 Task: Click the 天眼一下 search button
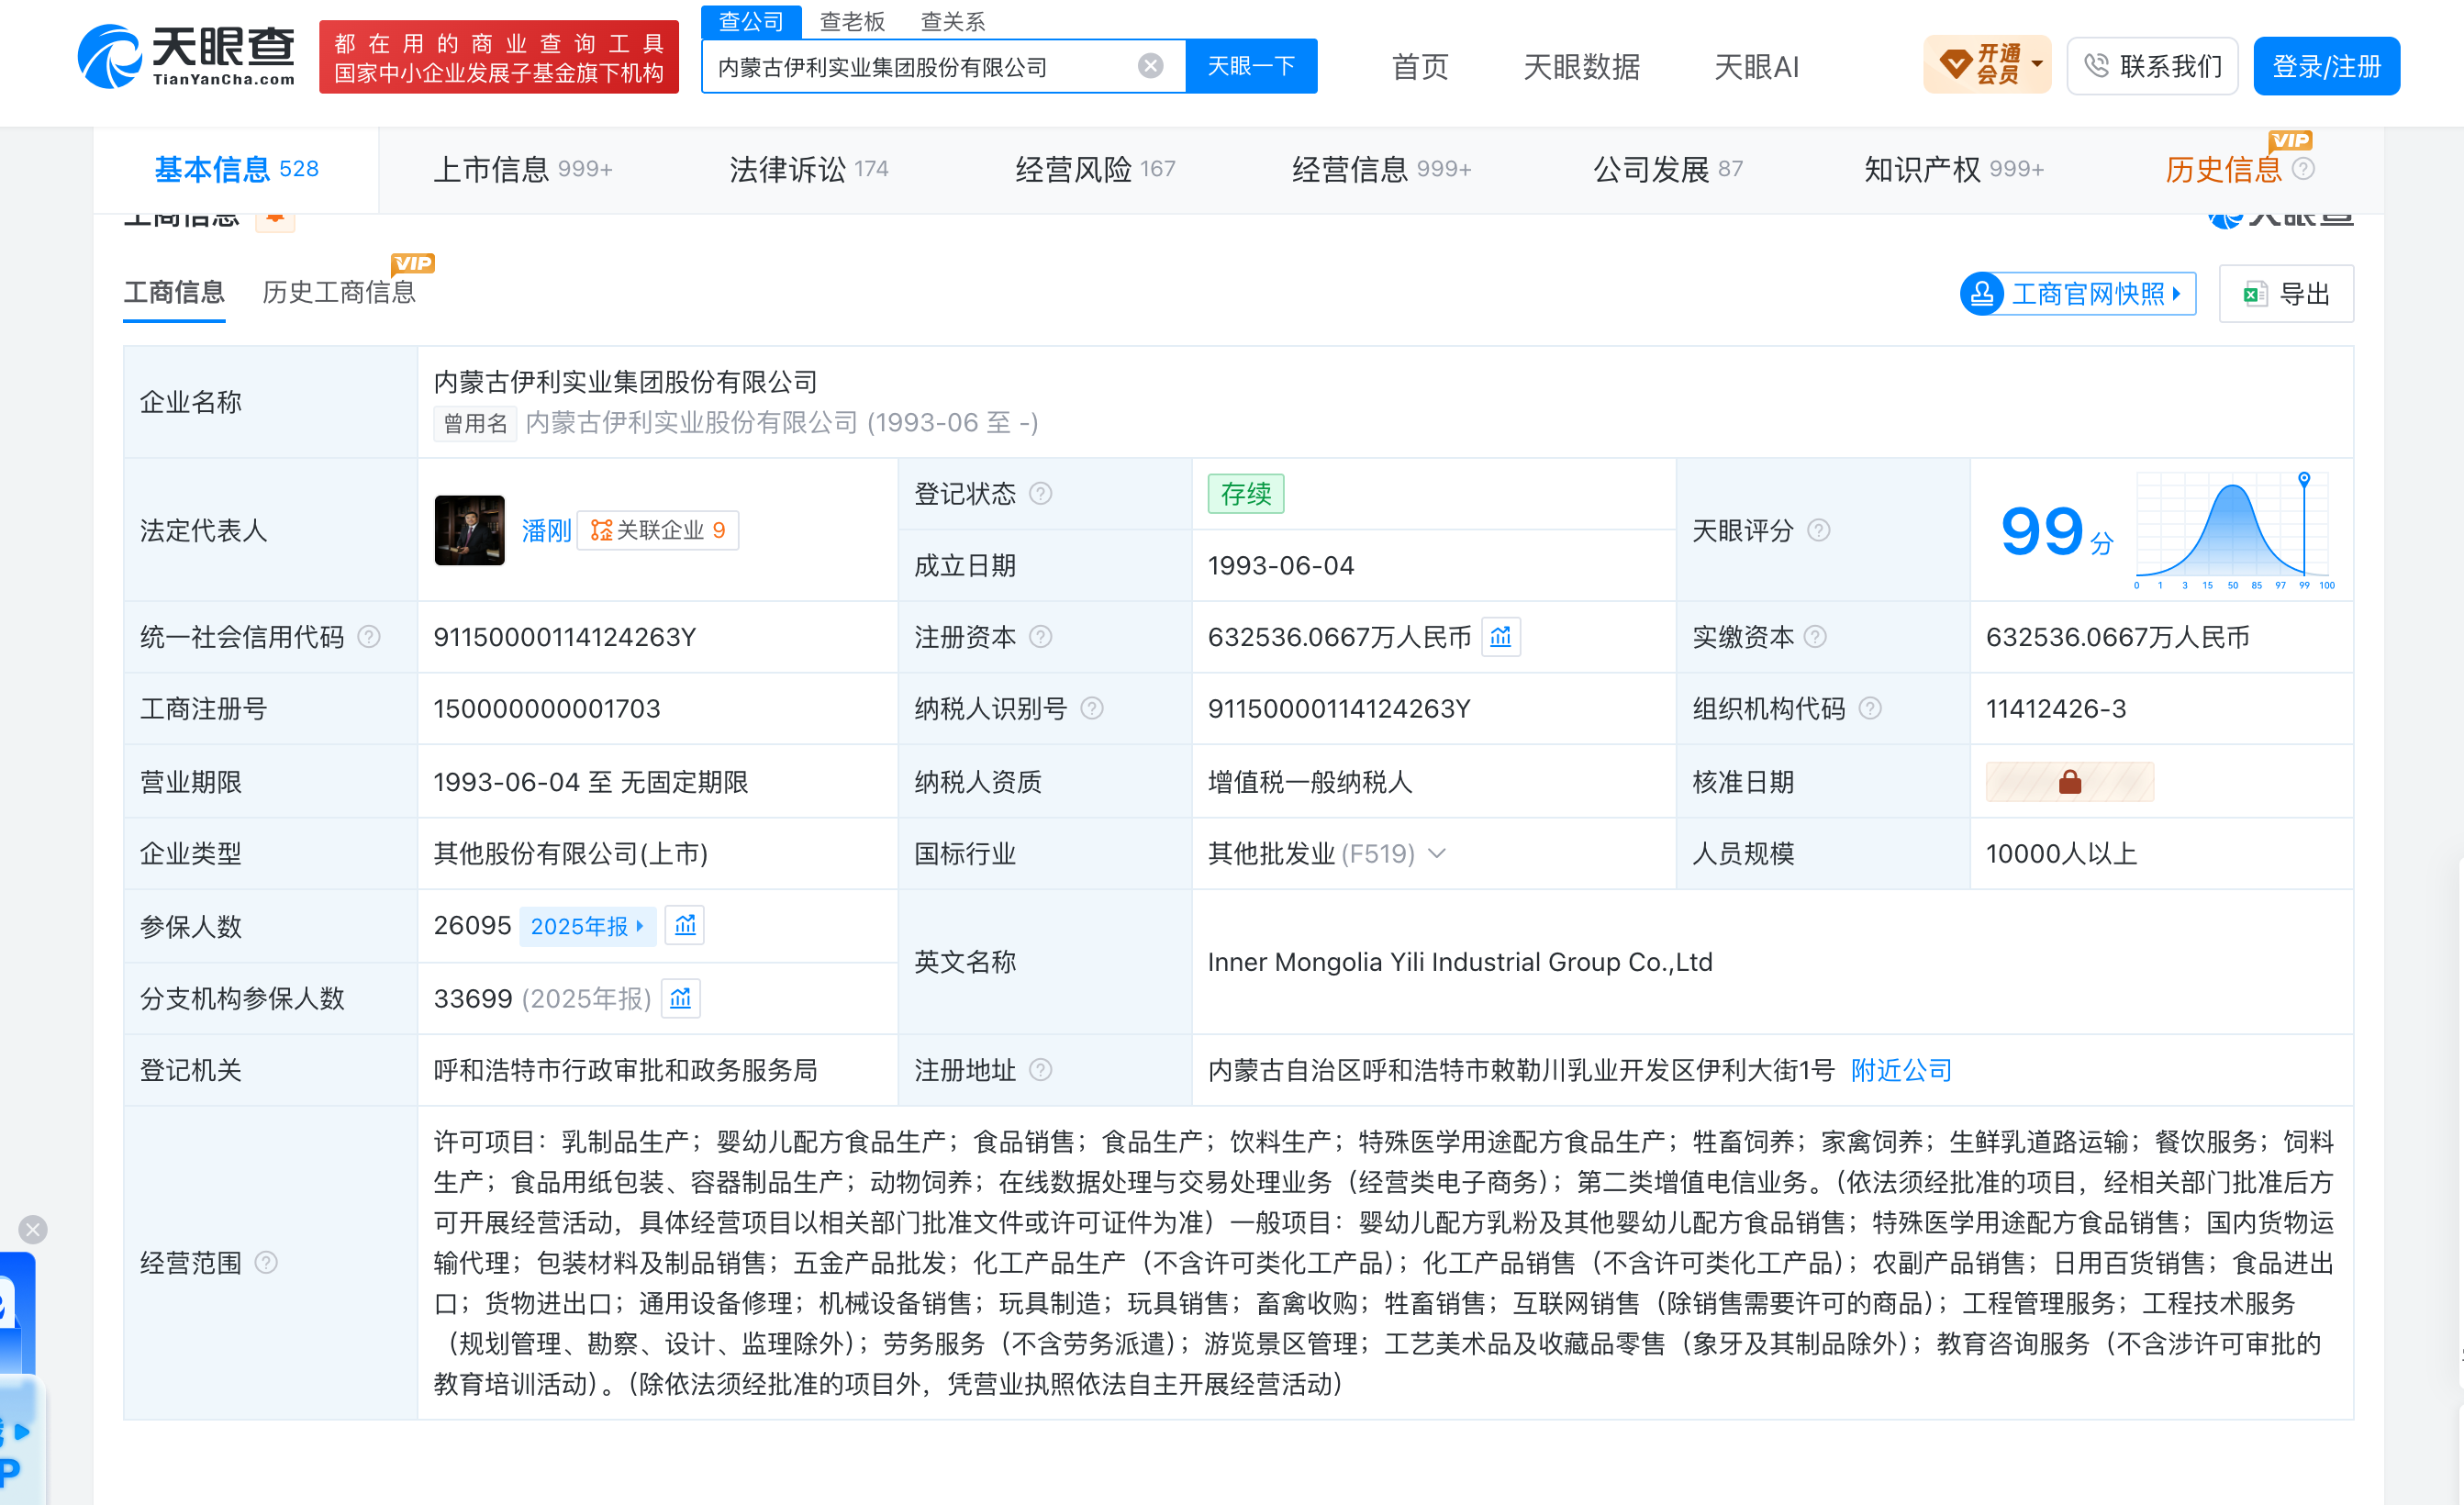click(1251, 66)
